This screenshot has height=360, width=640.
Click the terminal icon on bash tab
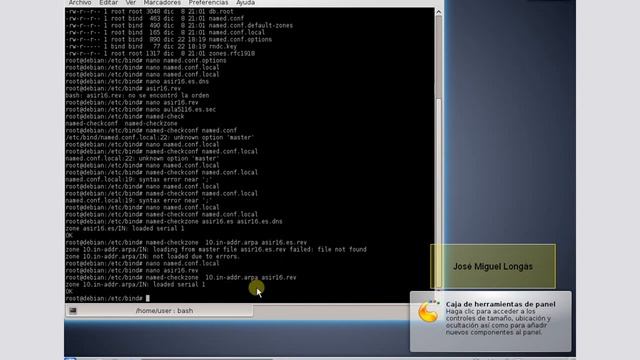73,311
